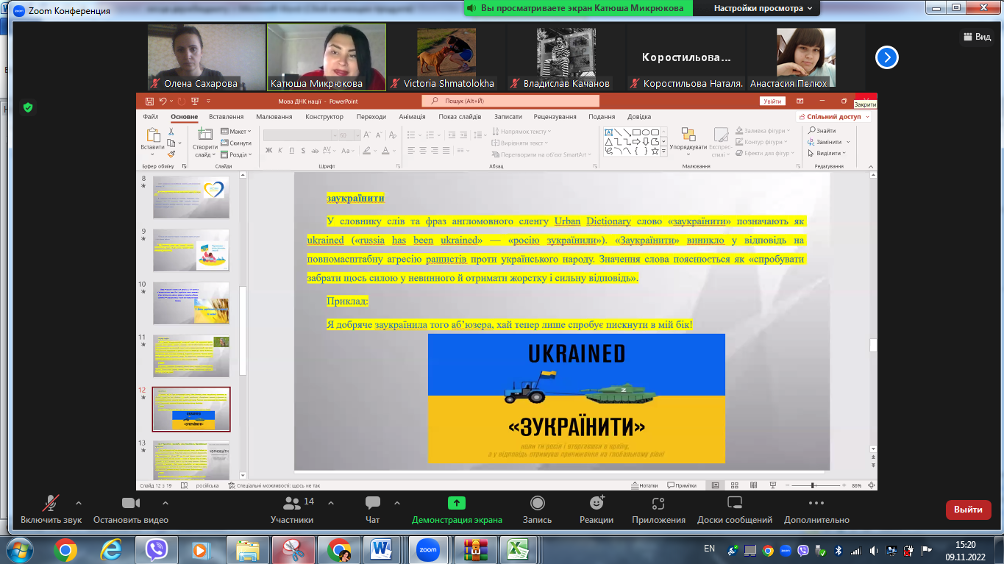This screenshot has height=564, width=1004.
Task: Show next participants with the blue arrow
Action: tap(886, 57)
